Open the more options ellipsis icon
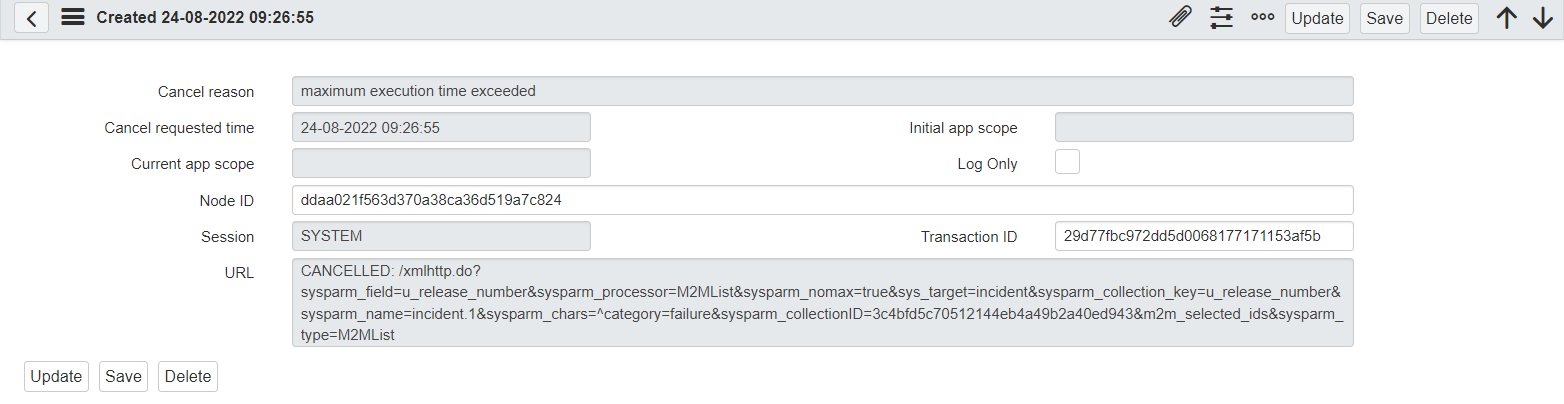 [x=1262, y=18]
